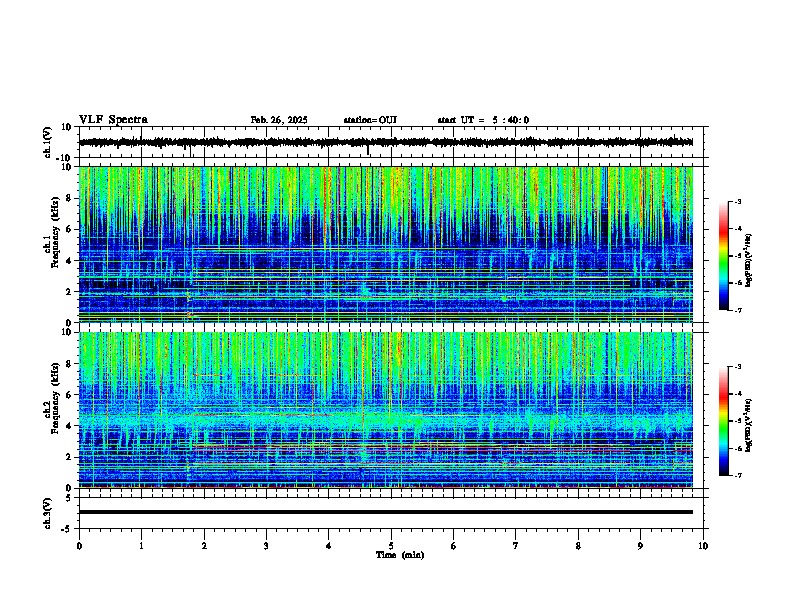792x612 pixels.
Task: Click the time axis tick label "3"
Action: (x=266, y=546)
